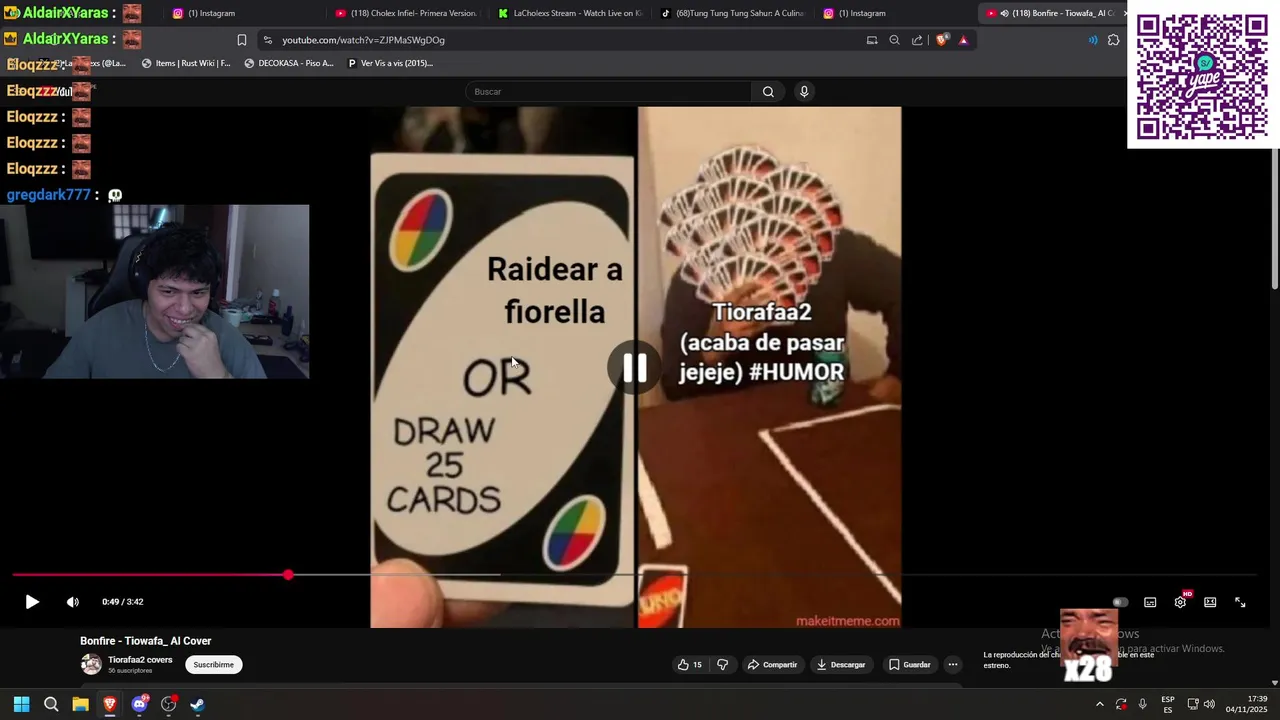
Task: Open Brave browser taskbar icon
Action: 110,704
